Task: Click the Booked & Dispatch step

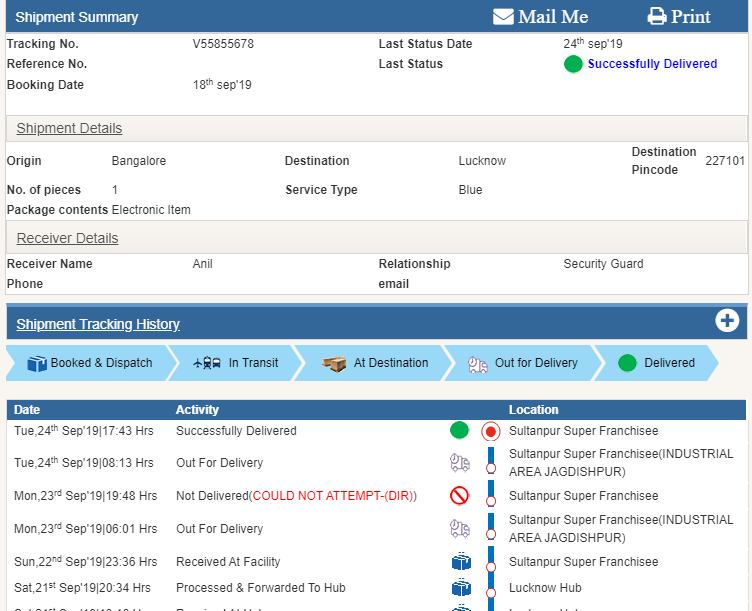Action: pyautogui.click(x=90, y=363)
